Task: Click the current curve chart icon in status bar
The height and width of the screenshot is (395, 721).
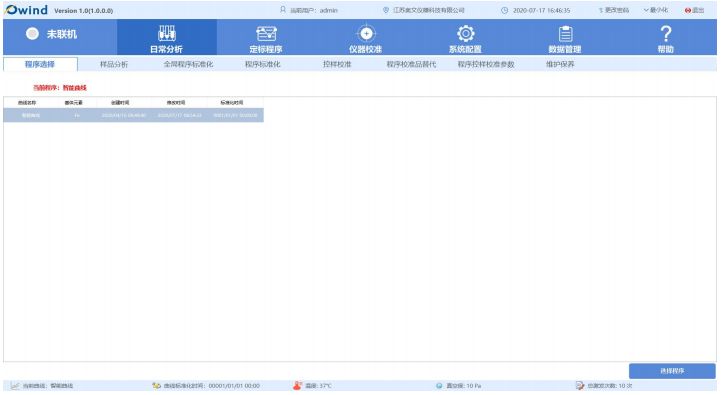Action: coord(15,385)
